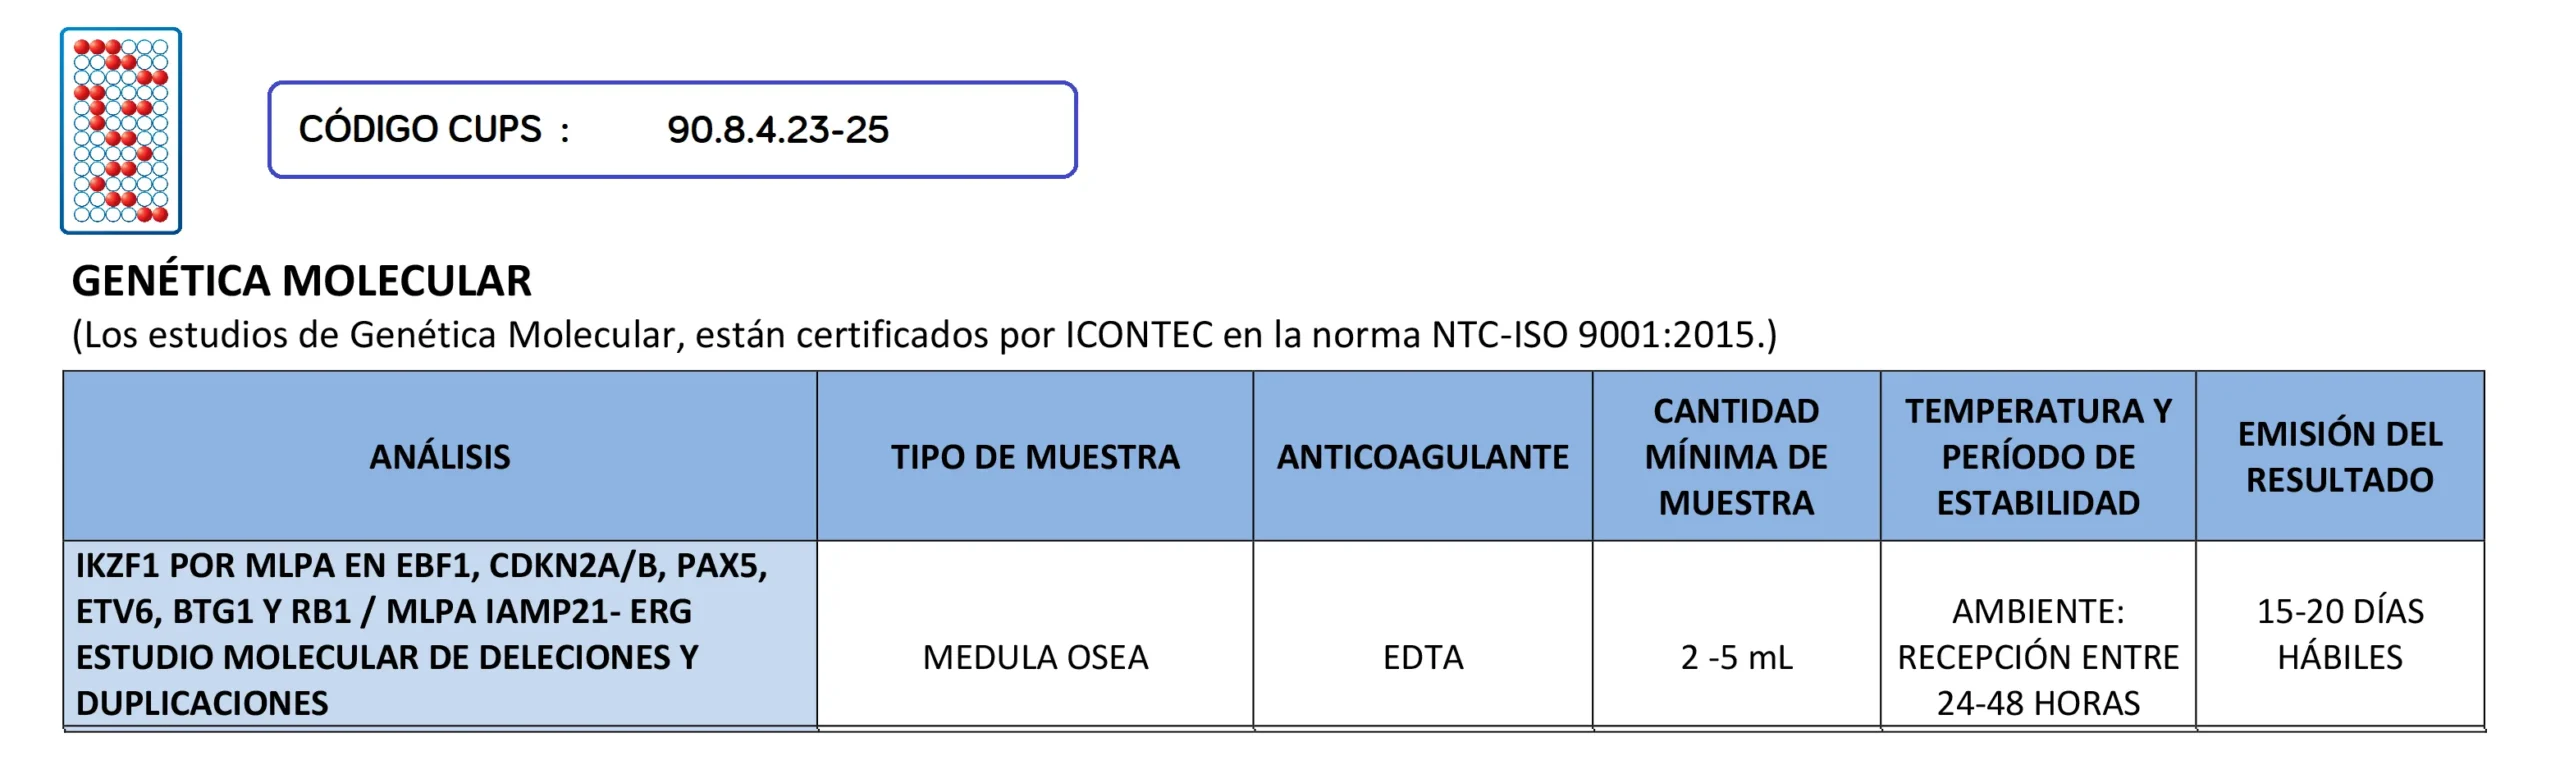Click the 24-48 HORAS text
This screenshot has width=2560, height=765.
2038,704
